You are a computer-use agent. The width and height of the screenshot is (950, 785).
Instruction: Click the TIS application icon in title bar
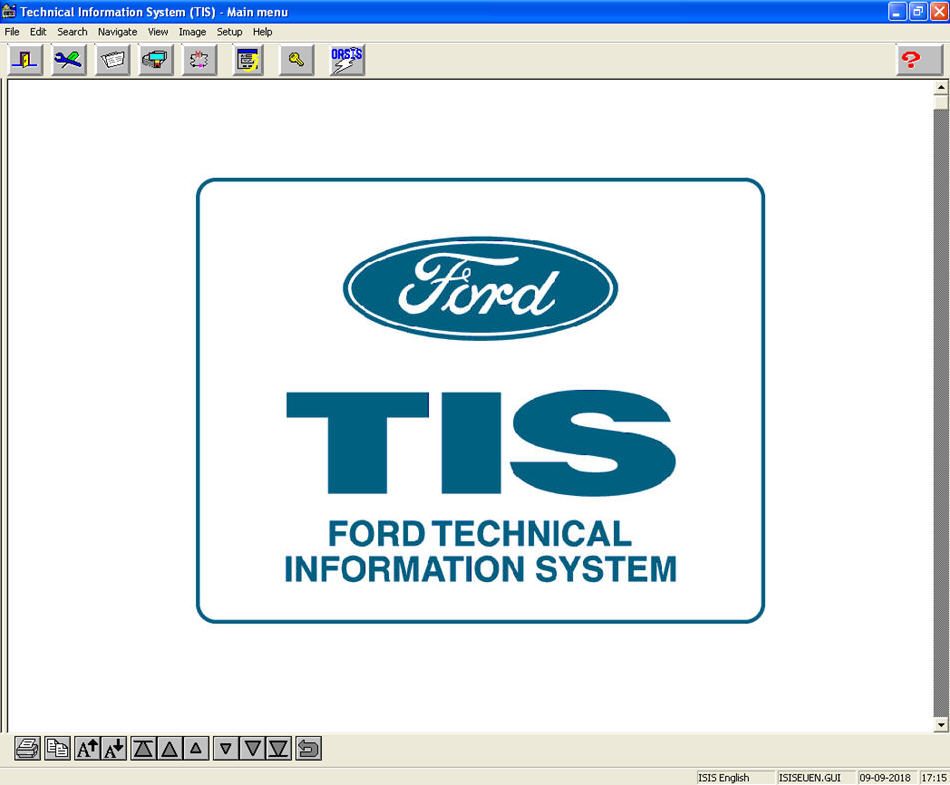(9, 11)
